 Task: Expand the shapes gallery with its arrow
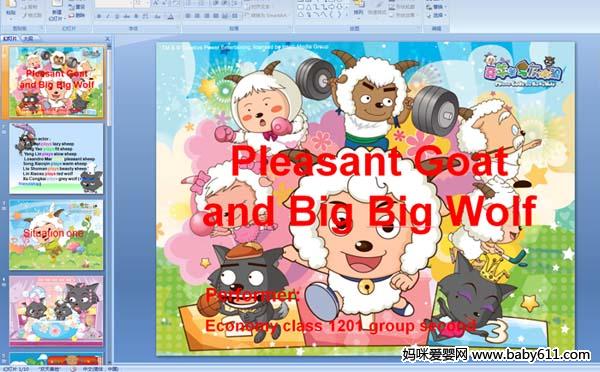pyautogui.click(x=348, y=16)
